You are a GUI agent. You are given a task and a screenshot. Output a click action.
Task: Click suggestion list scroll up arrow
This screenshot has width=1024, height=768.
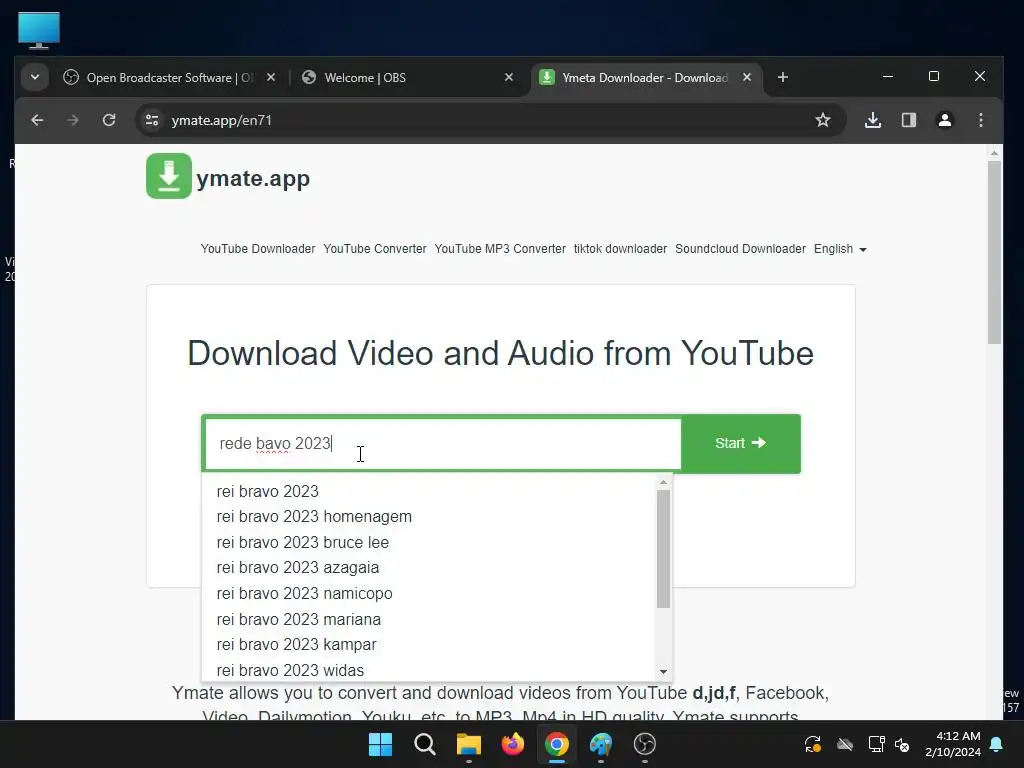664,482
